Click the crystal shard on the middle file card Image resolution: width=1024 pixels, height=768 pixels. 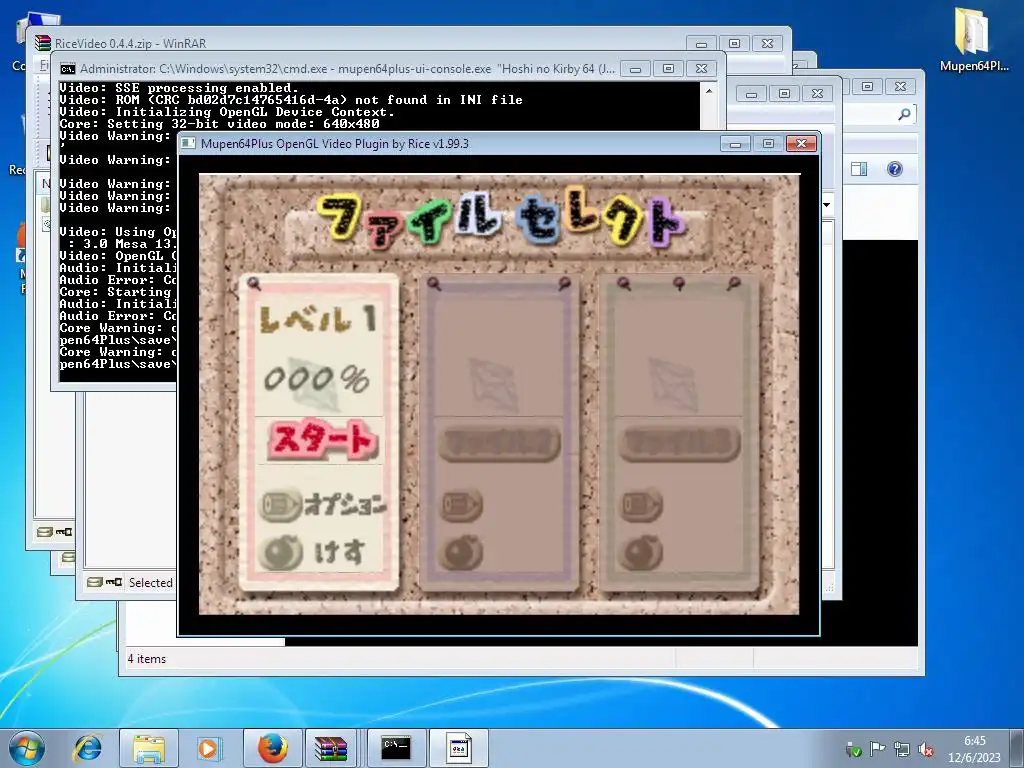pyautogui.click(x=494, y=384)
